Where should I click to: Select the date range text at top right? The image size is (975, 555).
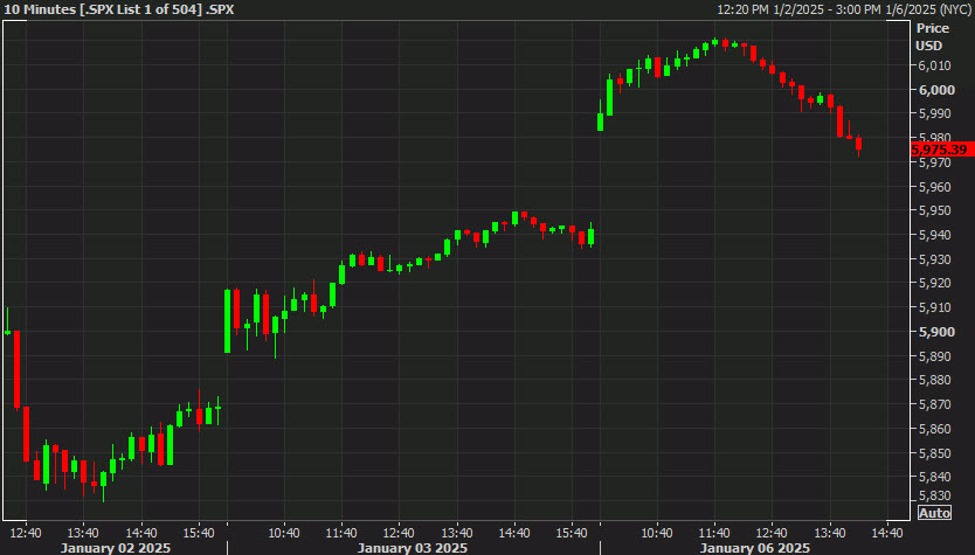point(844,9)
